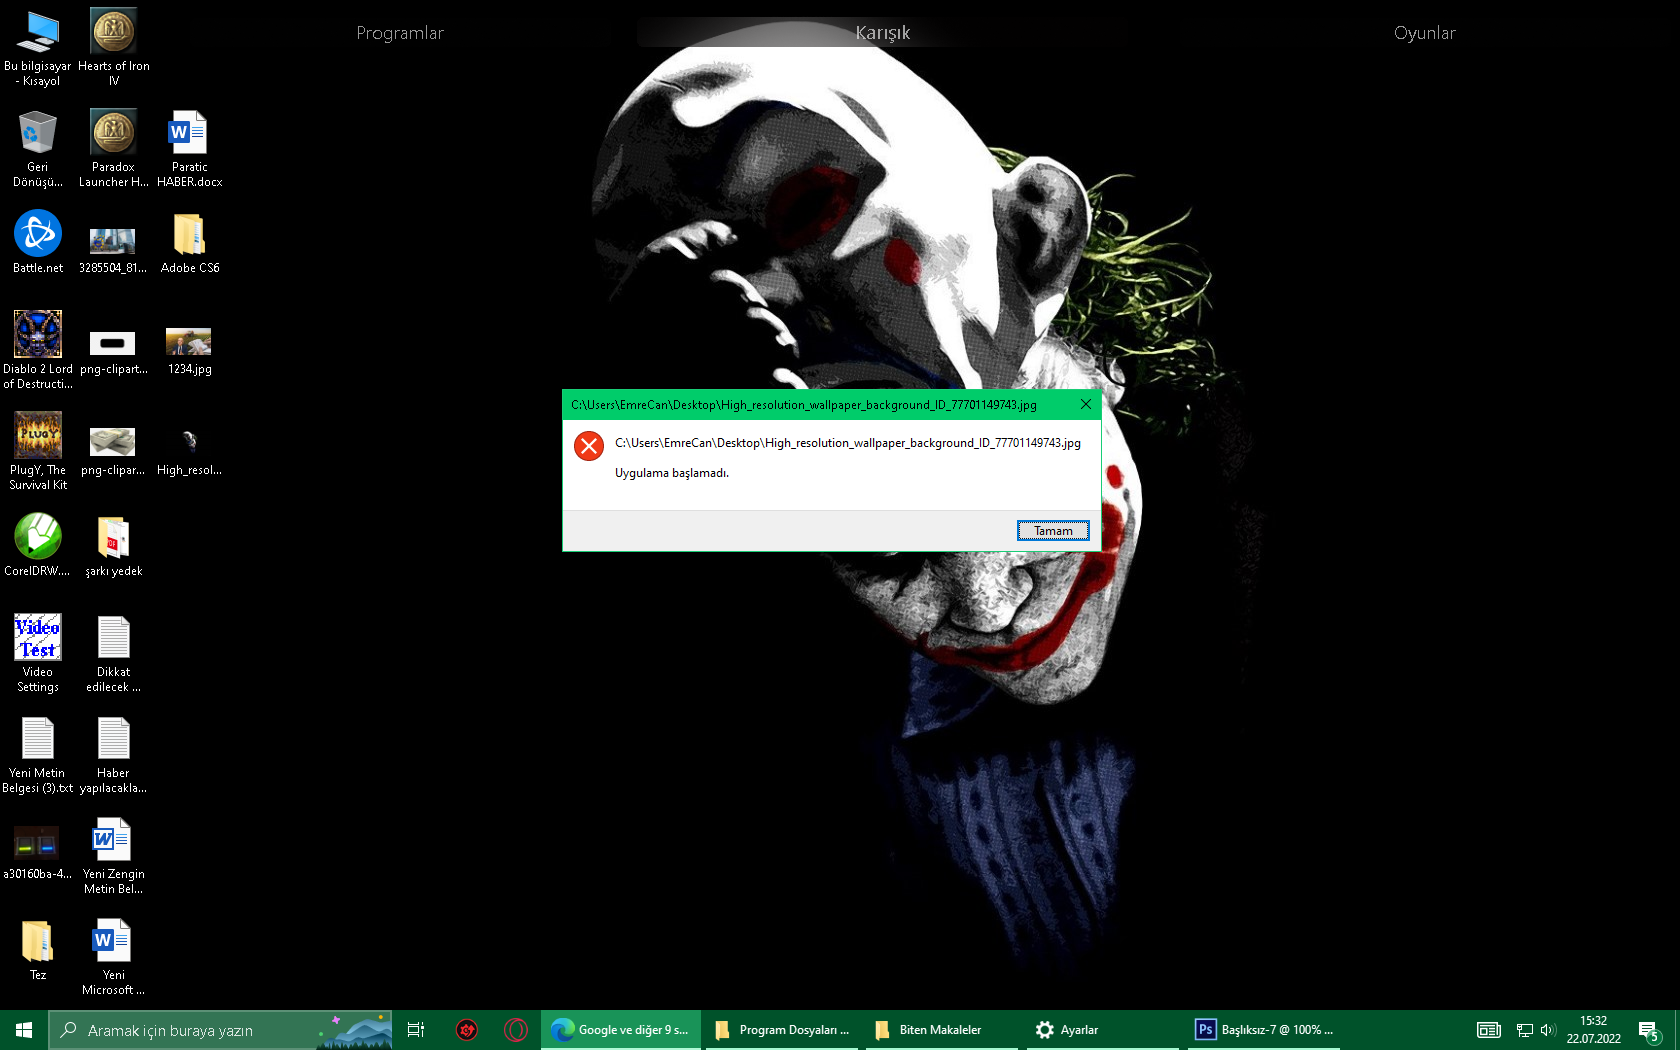Screen dimensions: 1680x1050
Task: Open the Paradox Launcher shortcut
Action: point(112,131)
